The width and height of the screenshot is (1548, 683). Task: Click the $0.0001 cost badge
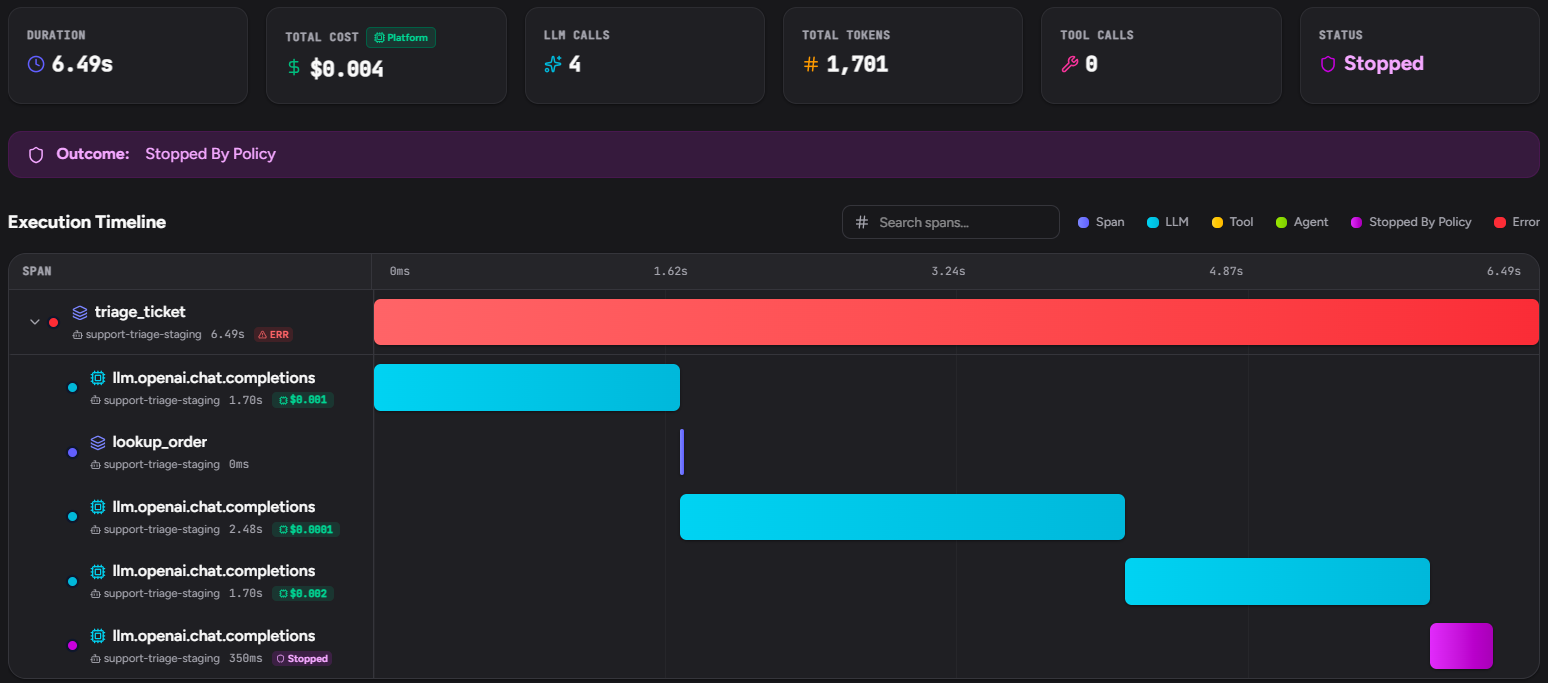coord(306,529)
